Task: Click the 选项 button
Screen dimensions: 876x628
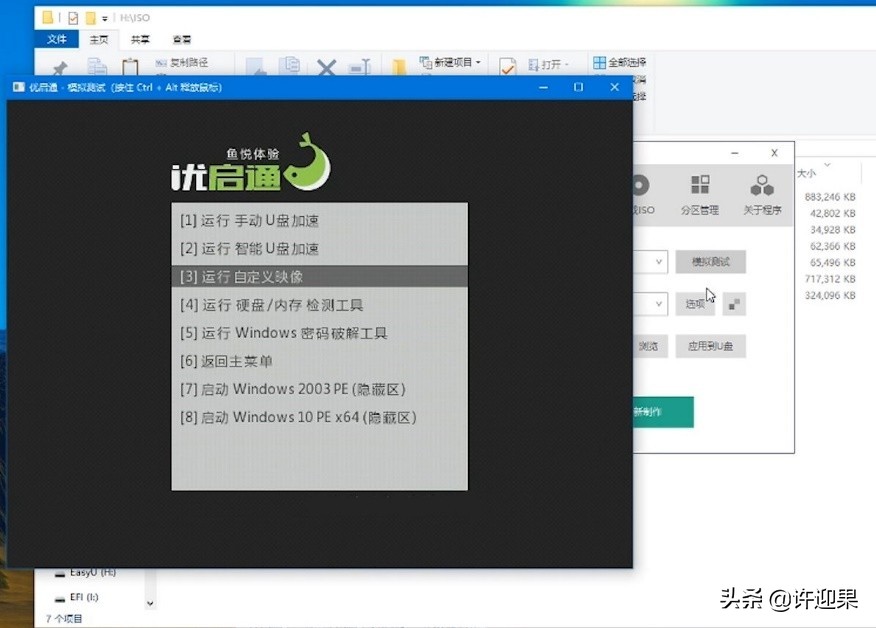Action: tap(695, 304)
